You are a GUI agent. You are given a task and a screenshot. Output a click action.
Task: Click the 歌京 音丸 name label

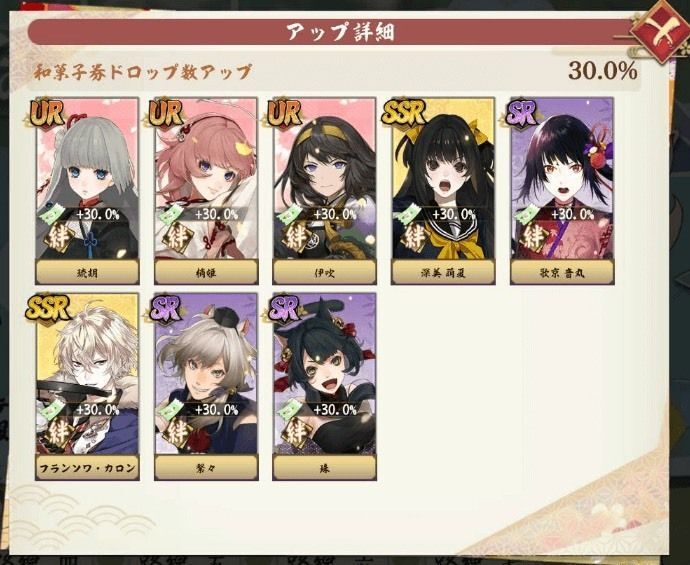[x=562, y=272]
